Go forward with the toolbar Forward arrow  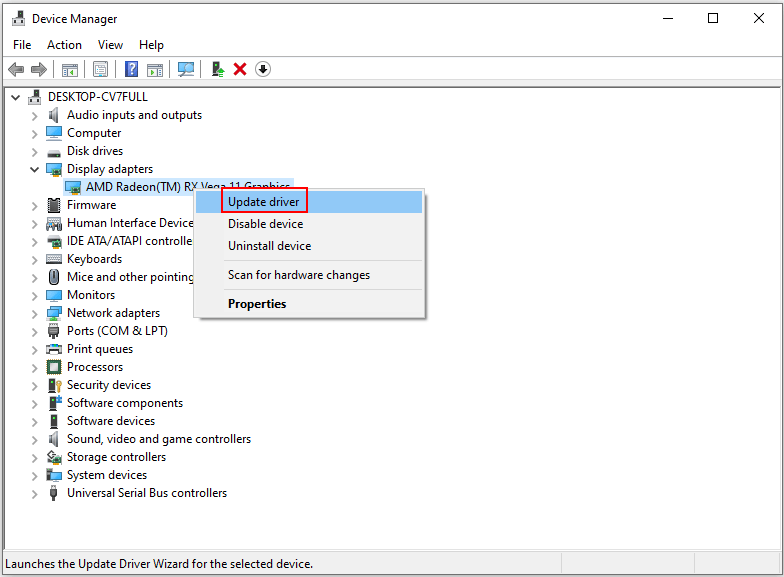pyautogui.click(x=38, y=69)
